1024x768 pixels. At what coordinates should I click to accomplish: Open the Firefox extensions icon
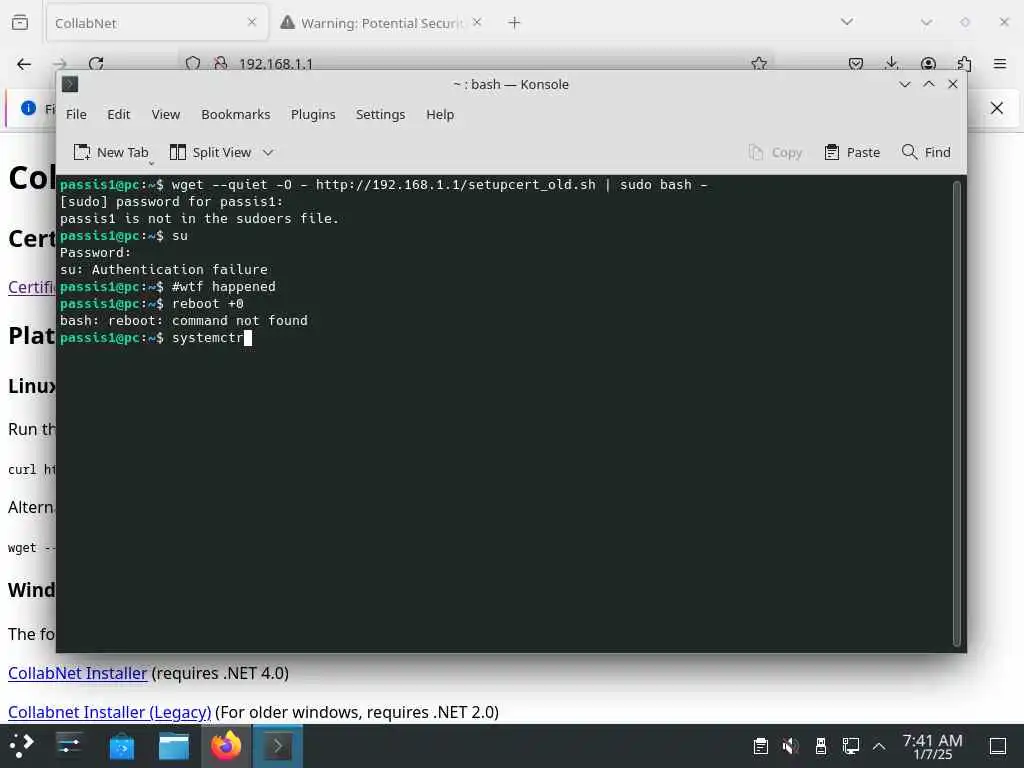click(x=964, y=63)
